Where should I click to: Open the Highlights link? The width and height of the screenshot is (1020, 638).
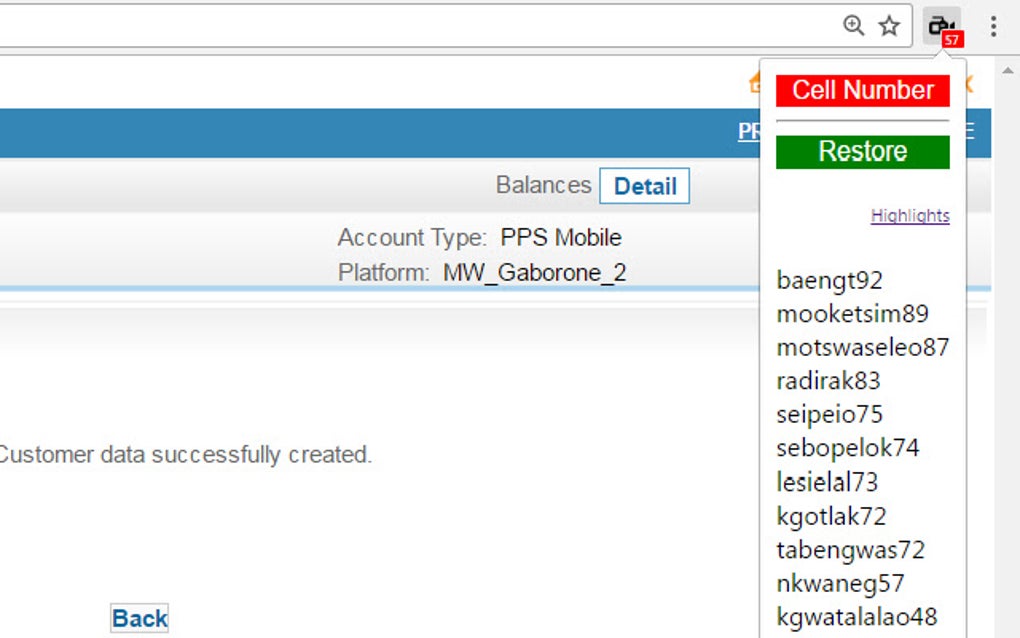910,215
